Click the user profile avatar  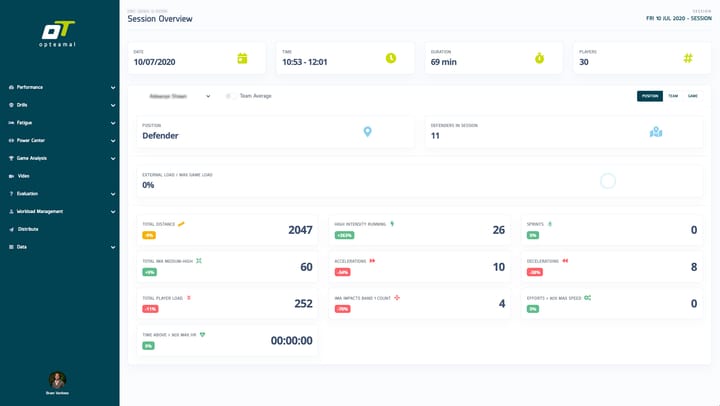pyautogui.click(x=59, y=380)
